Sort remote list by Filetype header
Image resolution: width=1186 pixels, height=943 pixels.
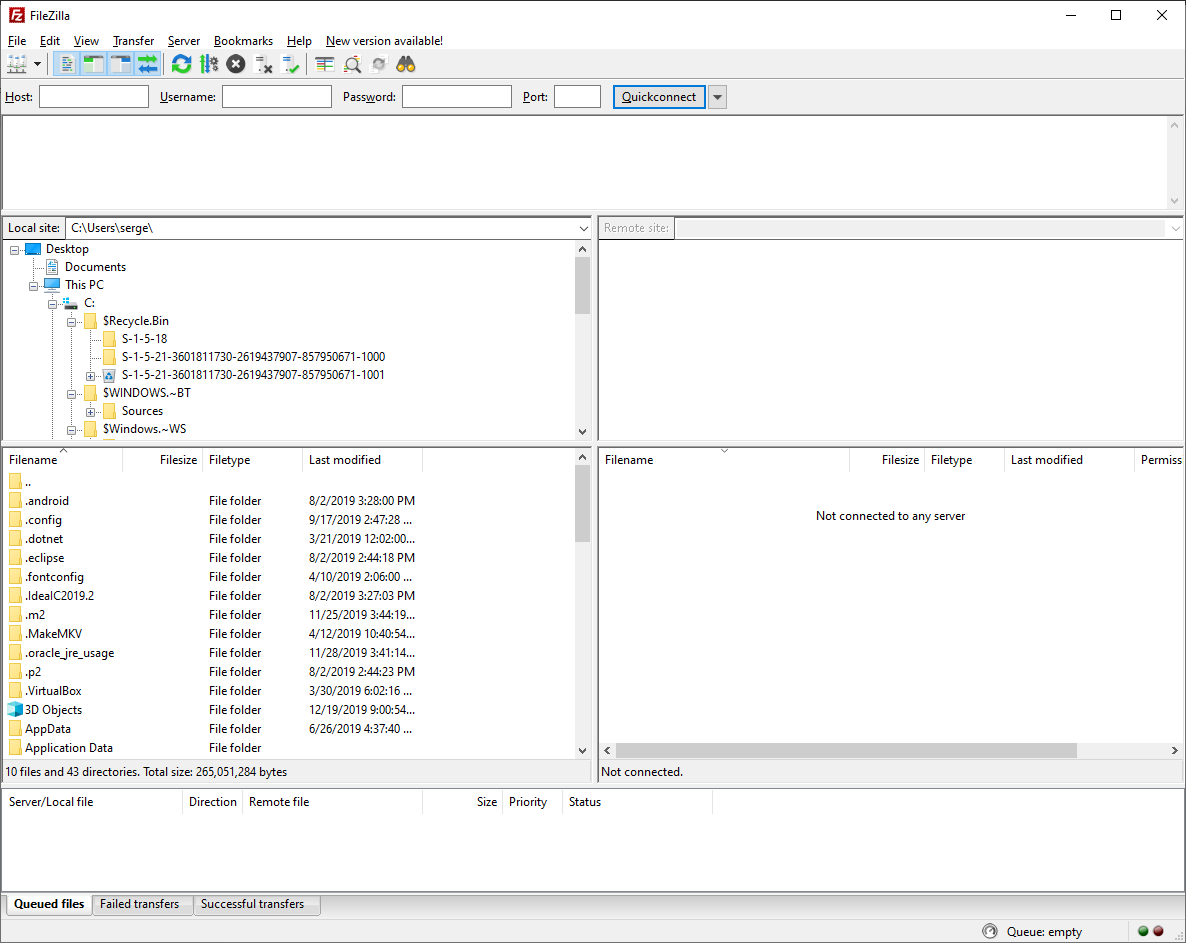(x=964, y=460)
